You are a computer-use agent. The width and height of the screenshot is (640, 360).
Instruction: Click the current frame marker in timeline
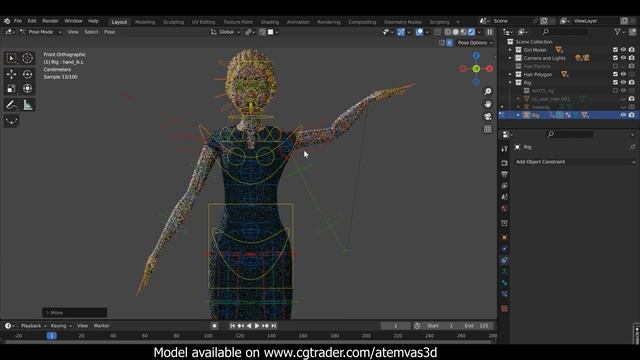point(51,336)
